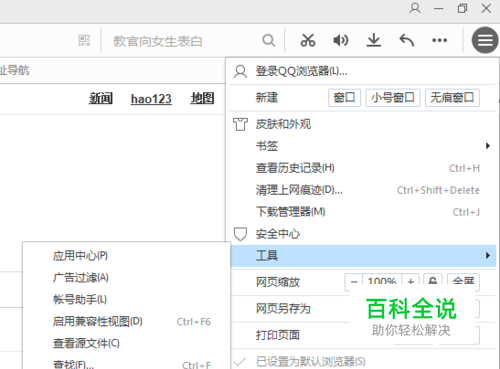Open 广告过滤(A) in tools submenu

coord(127,277)
